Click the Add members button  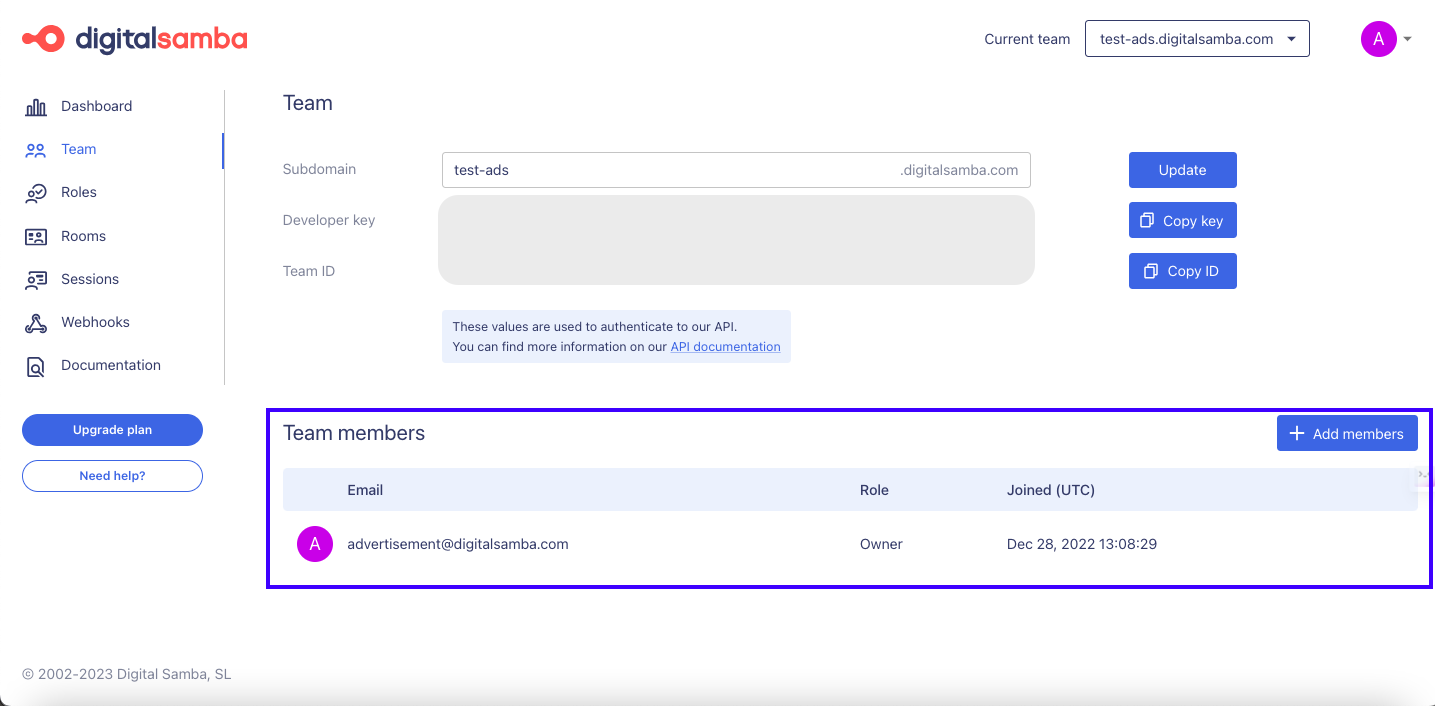coord(1347,433)
